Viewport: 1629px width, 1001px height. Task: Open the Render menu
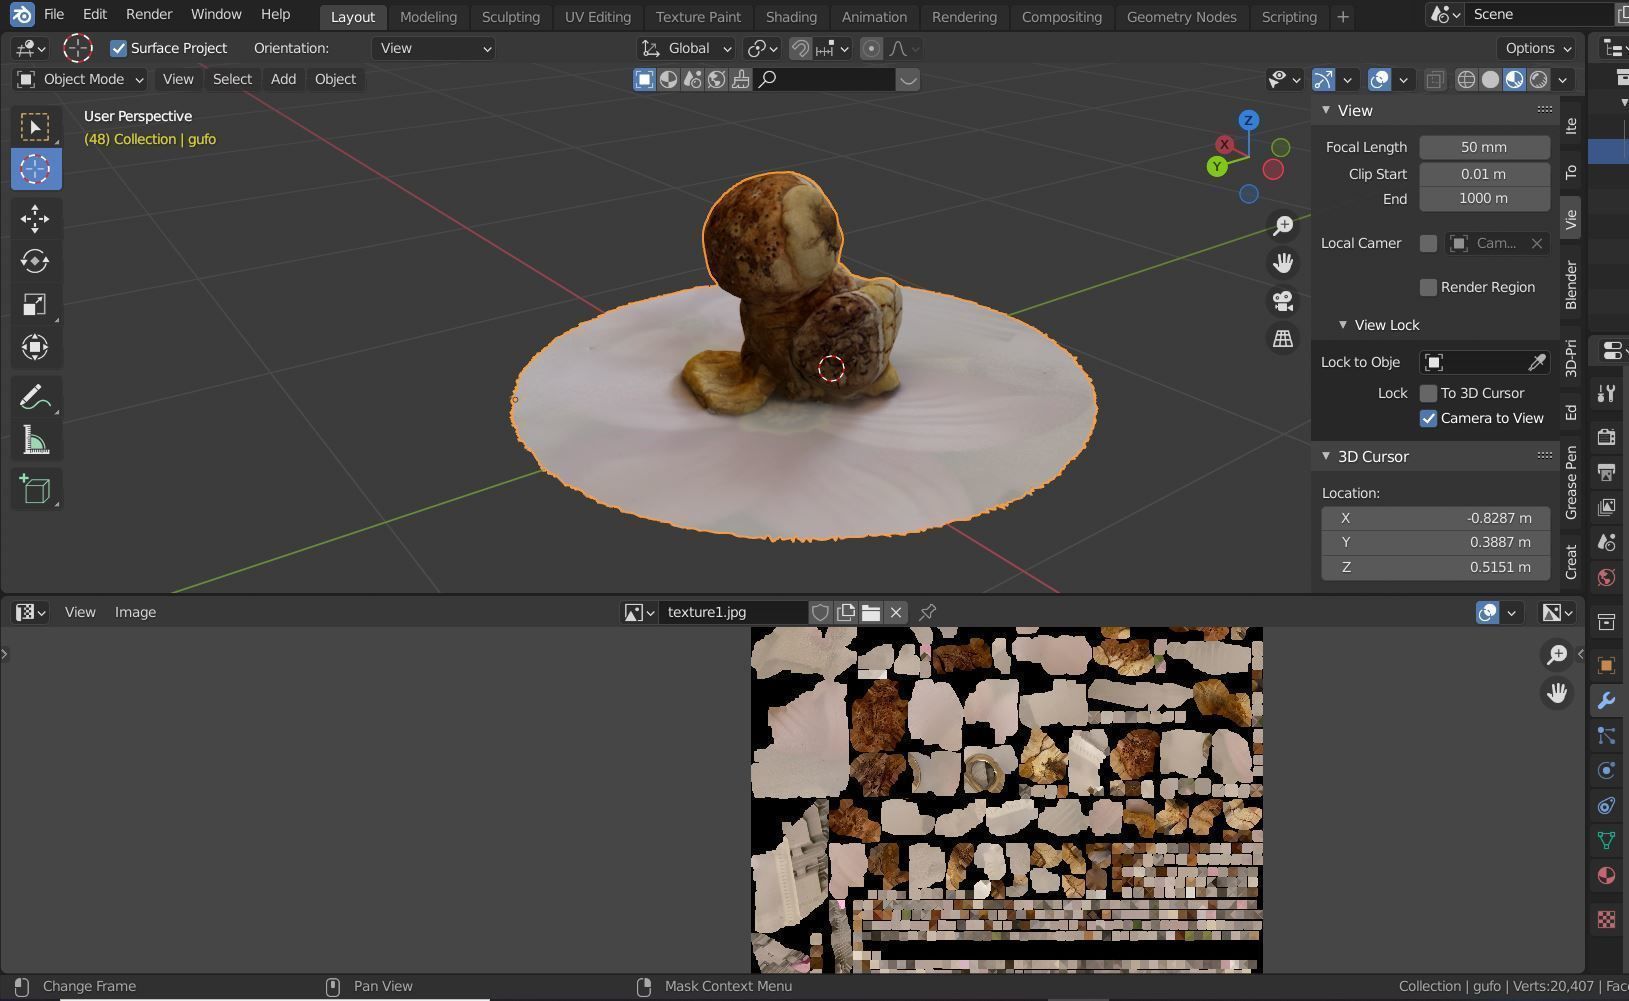click(x=149, y=15)
